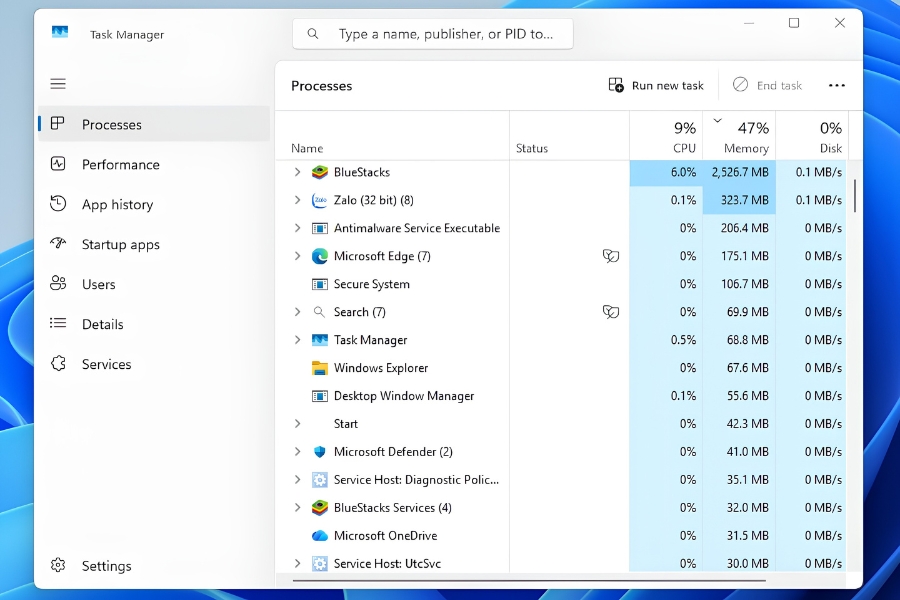Click the Details list icon

(58, 323)
